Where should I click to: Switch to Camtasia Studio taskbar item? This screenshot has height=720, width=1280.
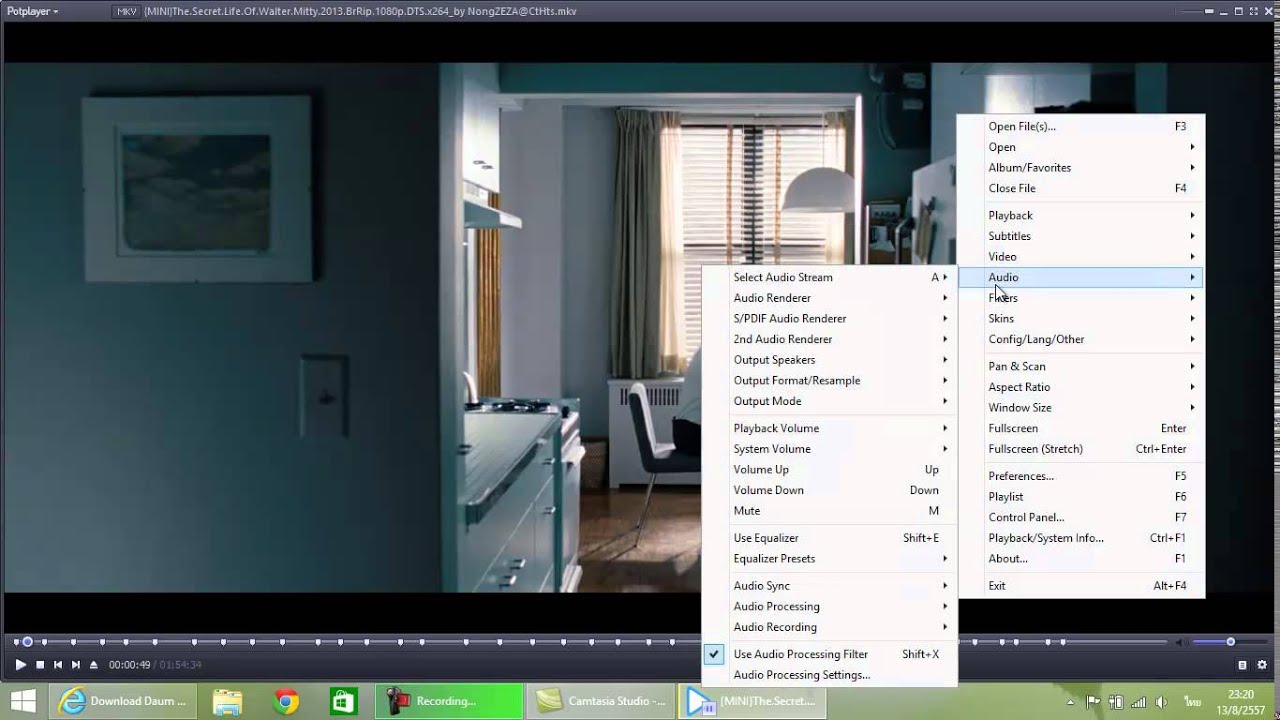602,701
